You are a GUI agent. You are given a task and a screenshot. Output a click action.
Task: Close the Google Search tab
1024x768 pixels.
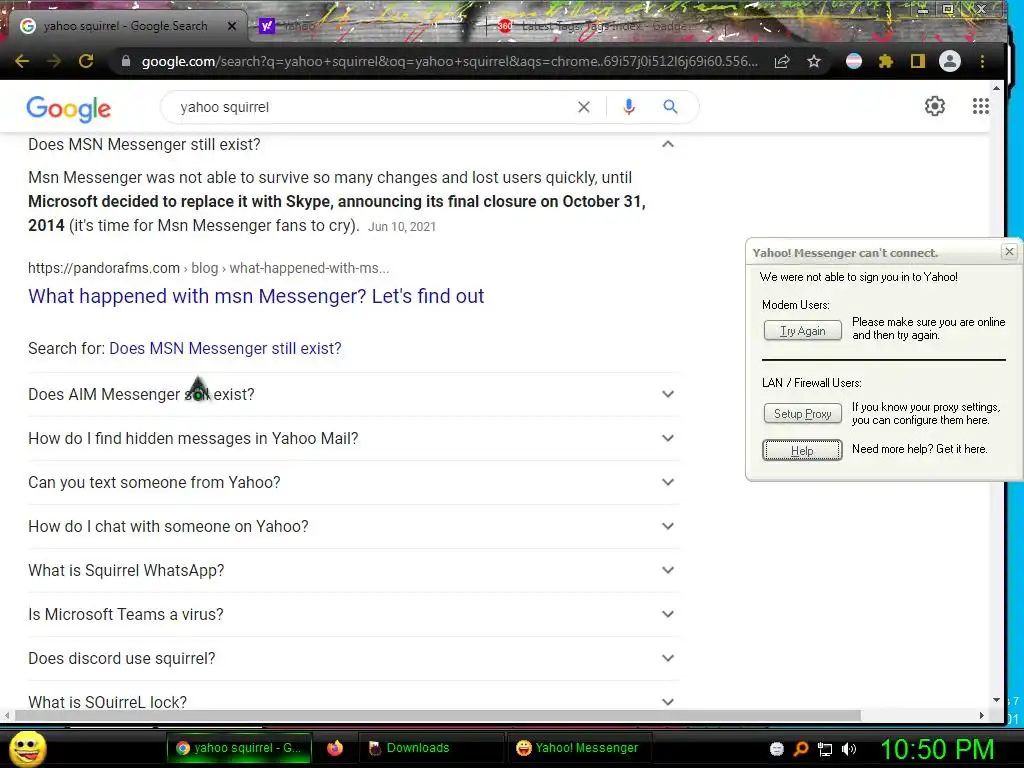[232, 26]
